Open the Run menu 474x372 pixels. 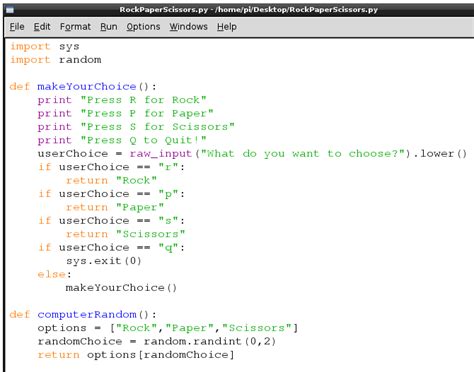109,27
